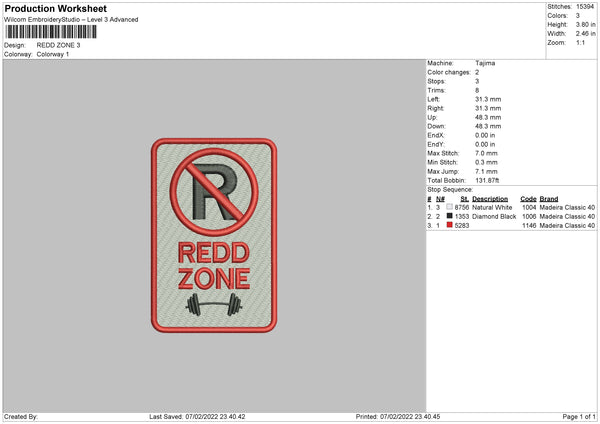Click the Colorway 1 value
This screenshot has width=600, height=424.
52,53
